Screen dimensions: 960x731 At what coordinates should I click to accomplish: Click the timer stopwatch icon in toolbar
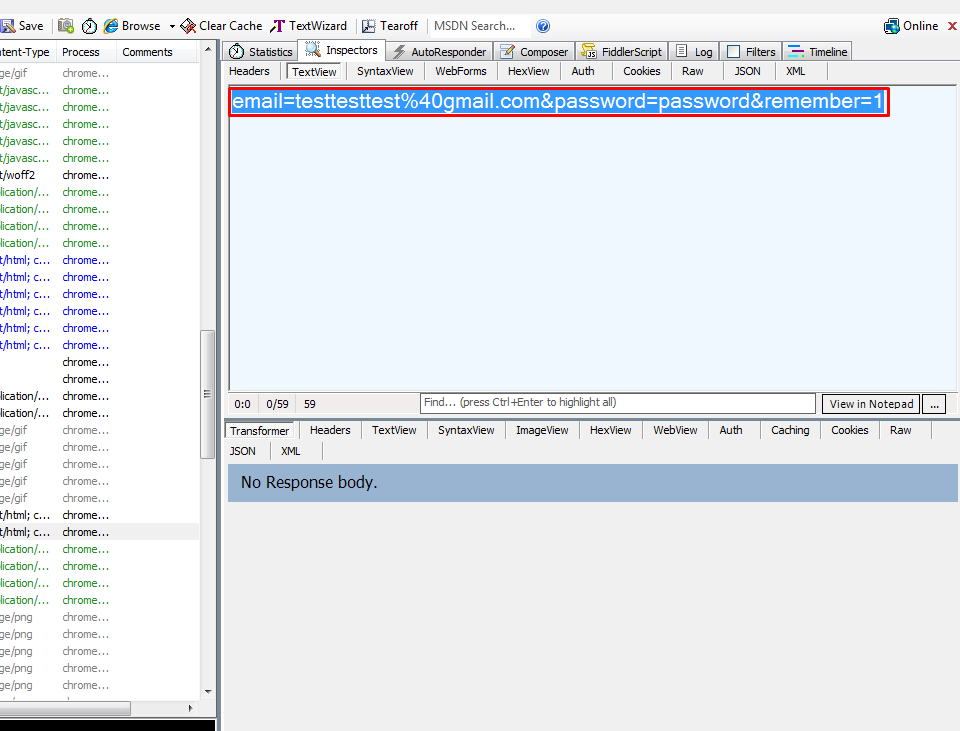coord(89,26)
